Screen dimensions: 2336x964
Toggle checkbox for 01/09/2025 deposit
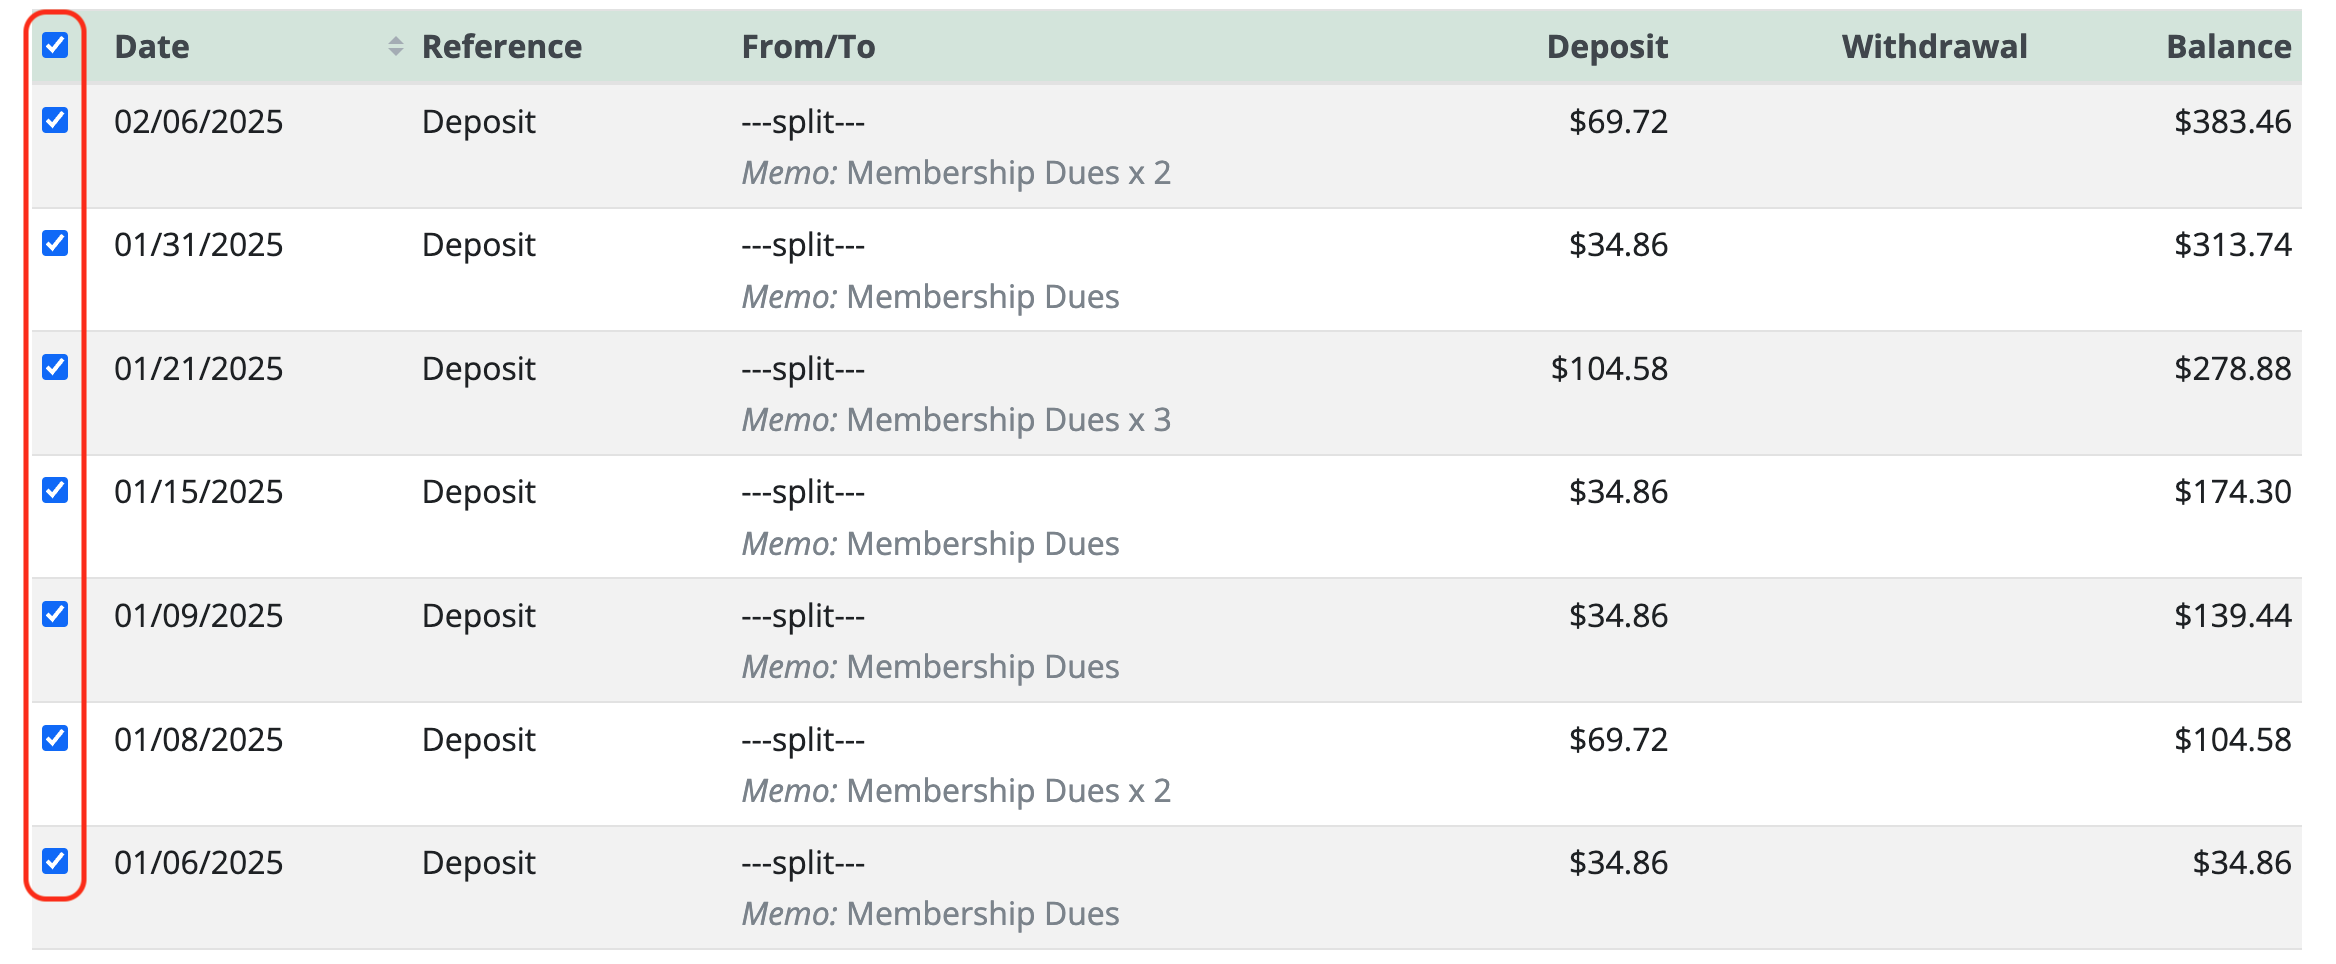pyautogui.click(x=55, y=614)
